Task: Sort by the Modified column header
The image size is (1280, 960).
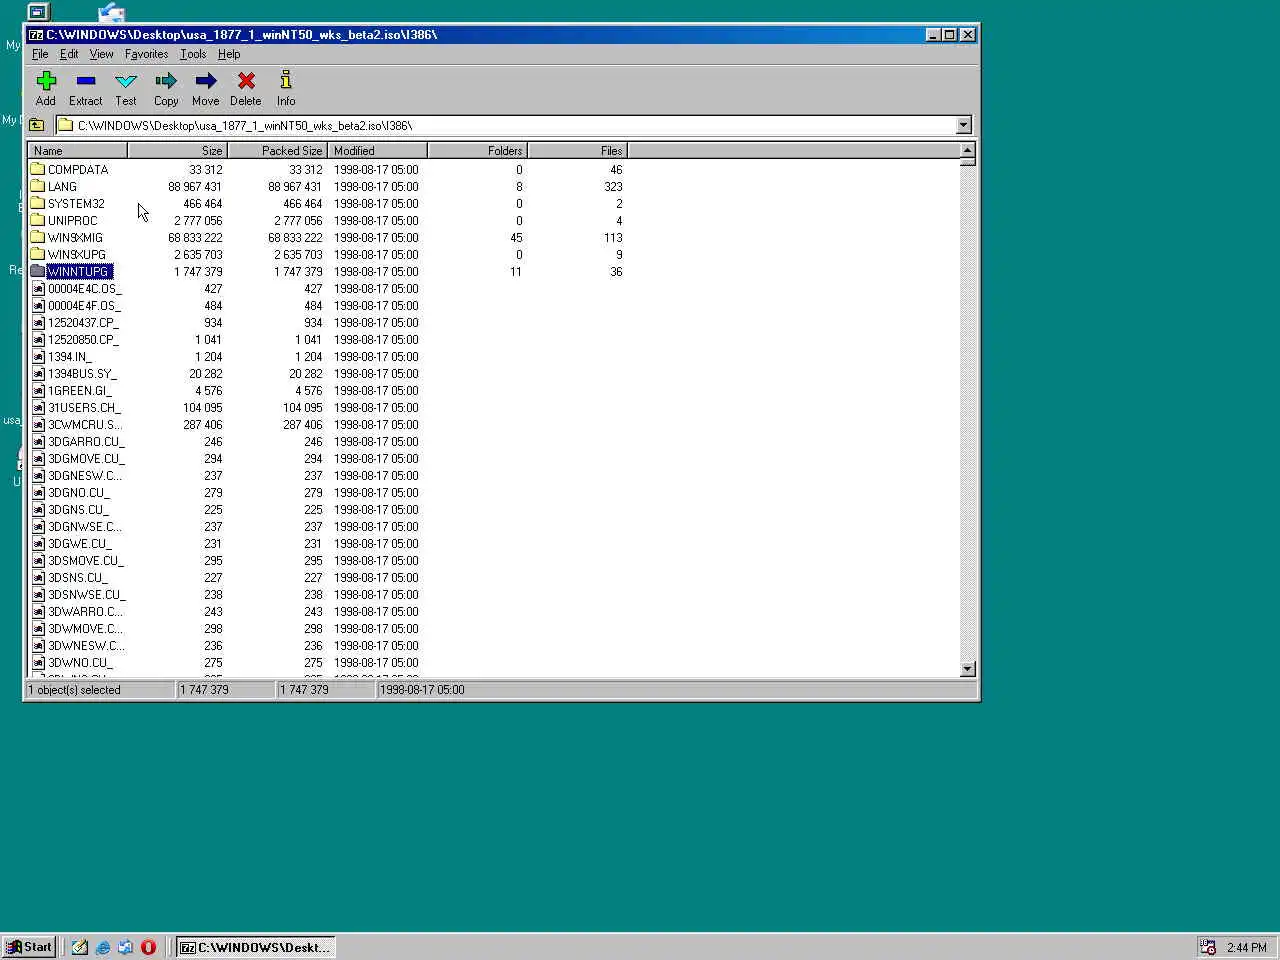Action: [x=378, y=151]
